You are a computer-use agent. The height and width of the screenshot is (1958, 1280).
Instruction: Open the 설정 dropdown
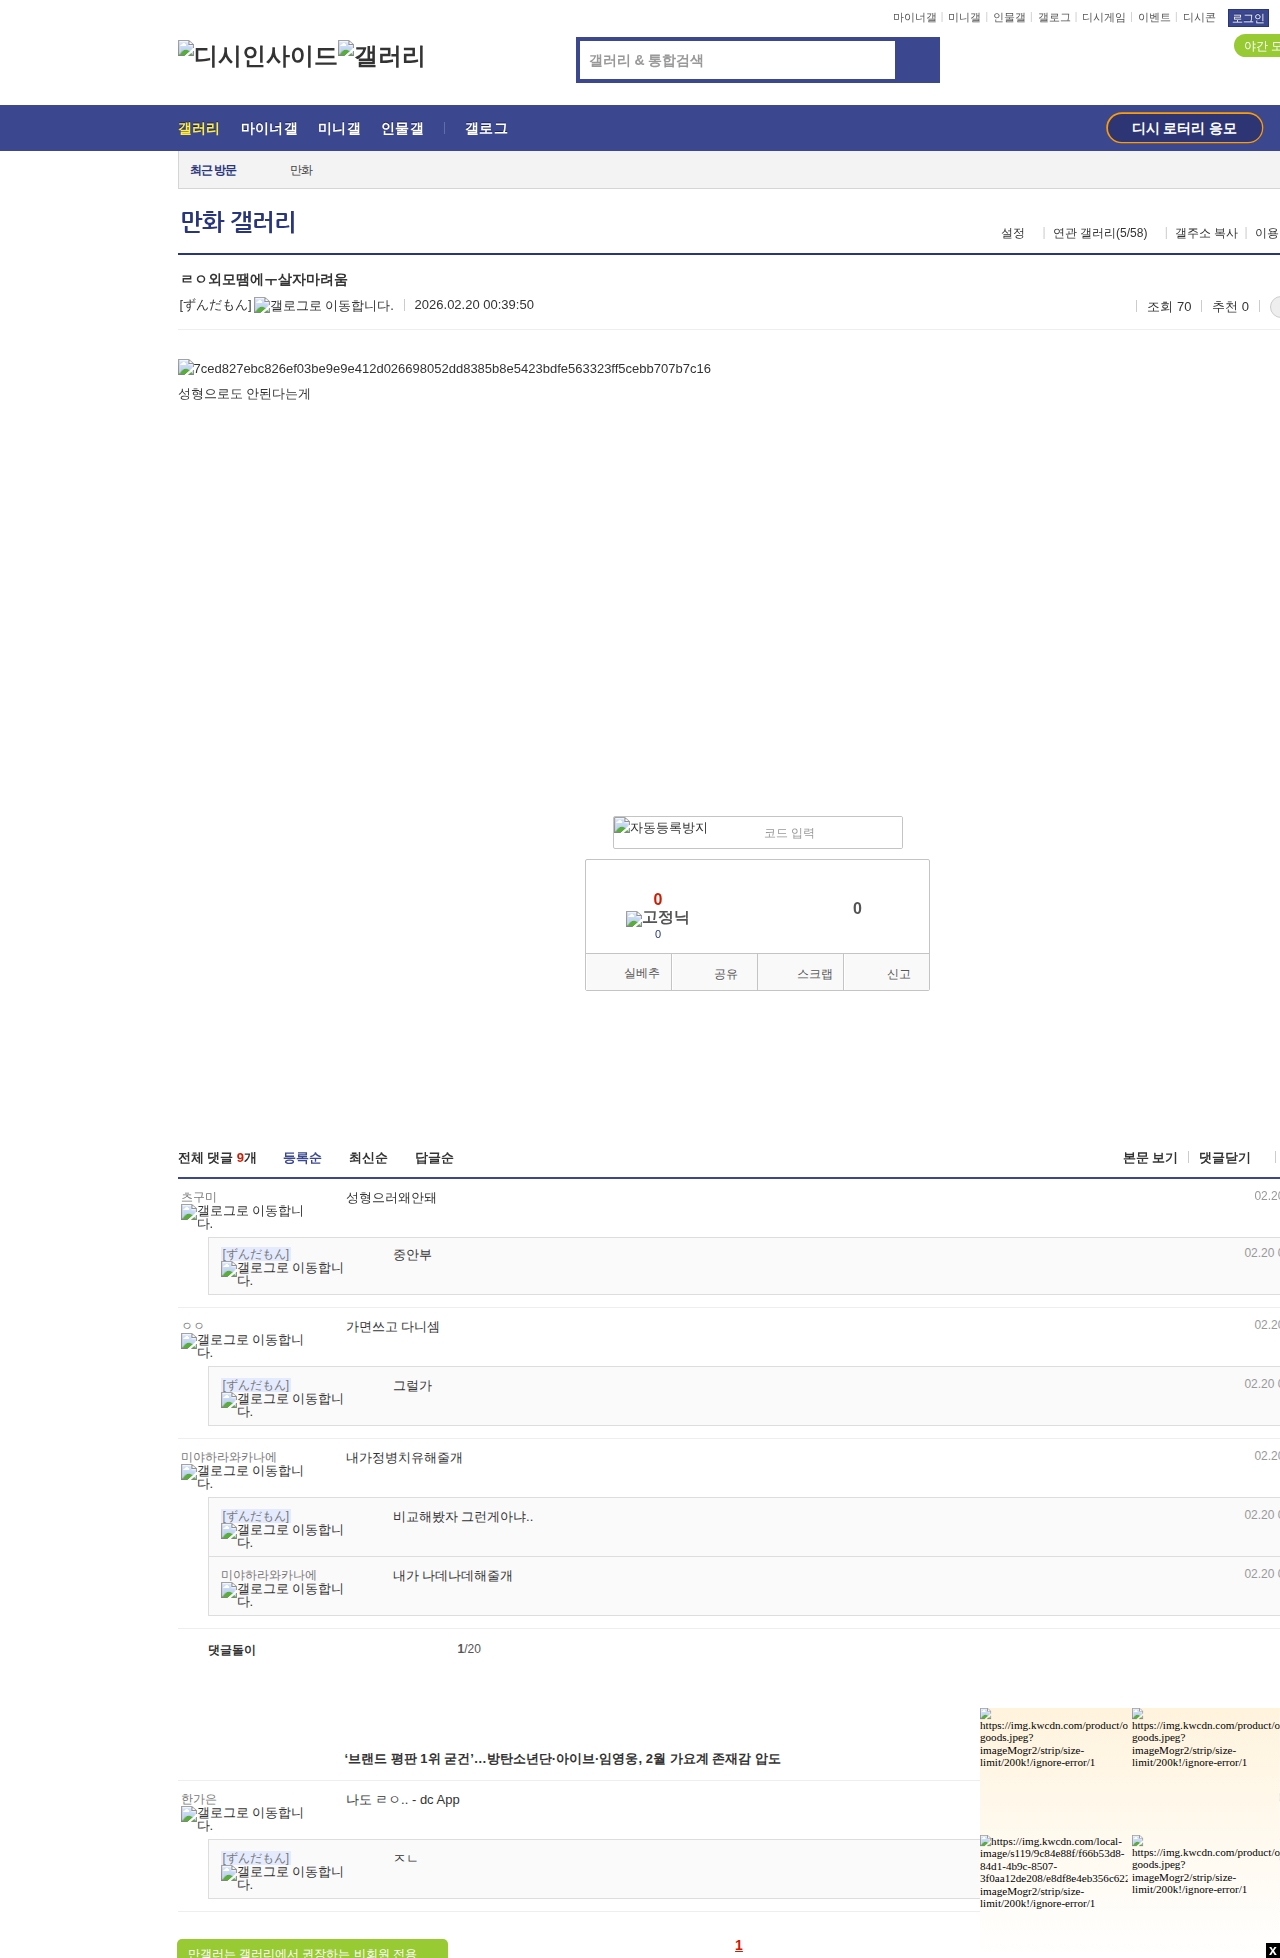coord(1012,233)
